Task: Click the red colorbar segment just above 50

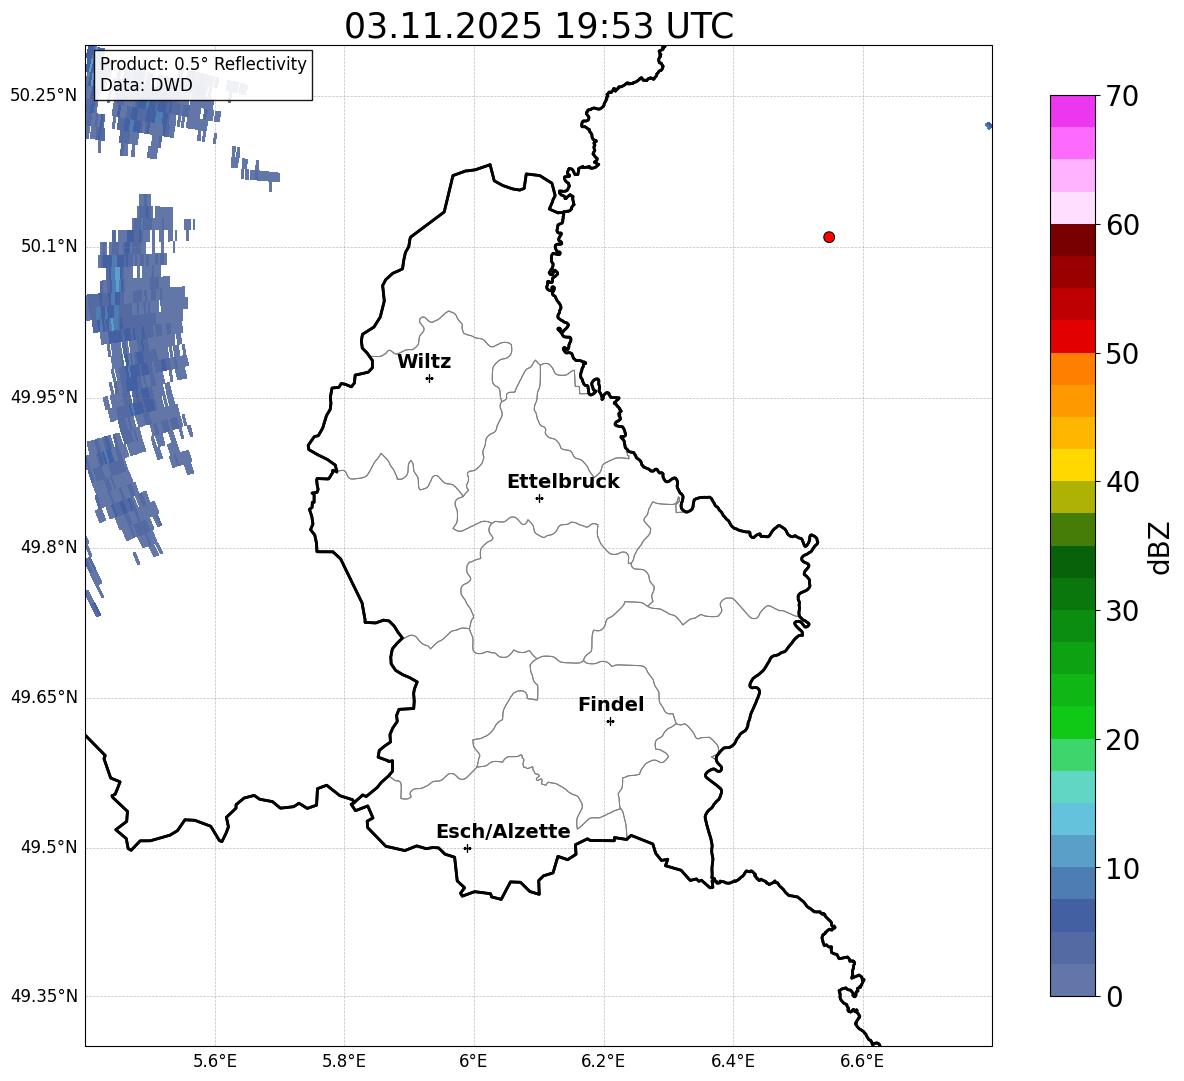Action: click(1073, 337)
